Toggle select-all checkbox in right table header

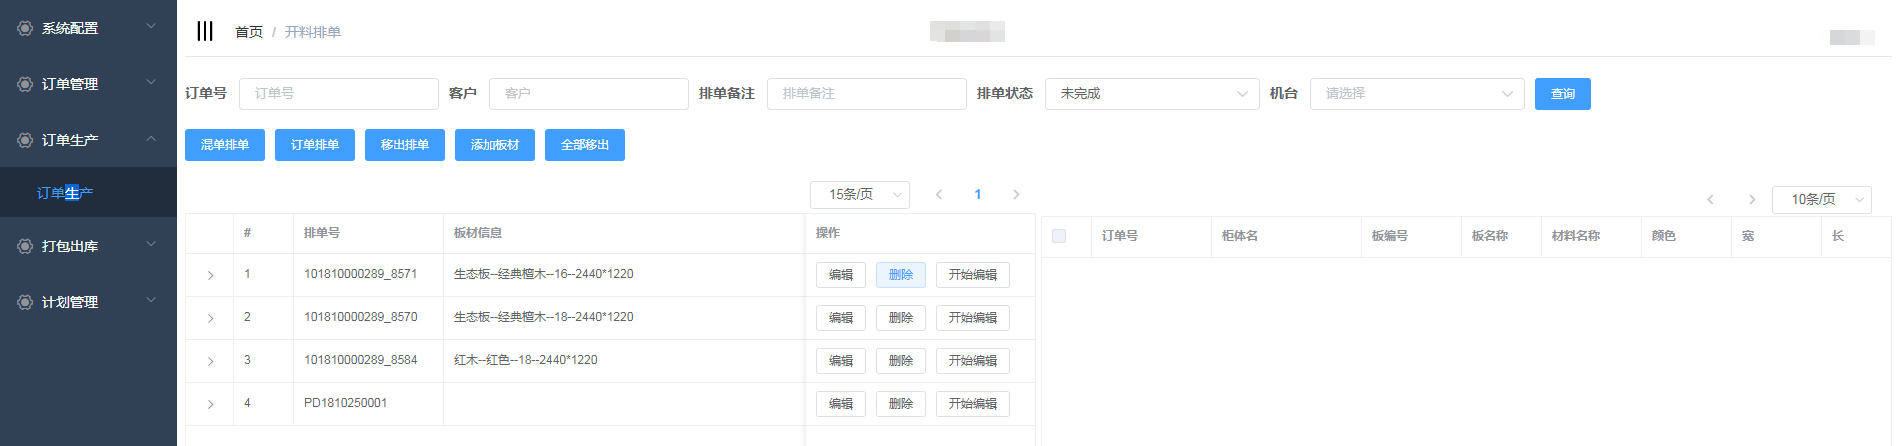[1059, 236]
